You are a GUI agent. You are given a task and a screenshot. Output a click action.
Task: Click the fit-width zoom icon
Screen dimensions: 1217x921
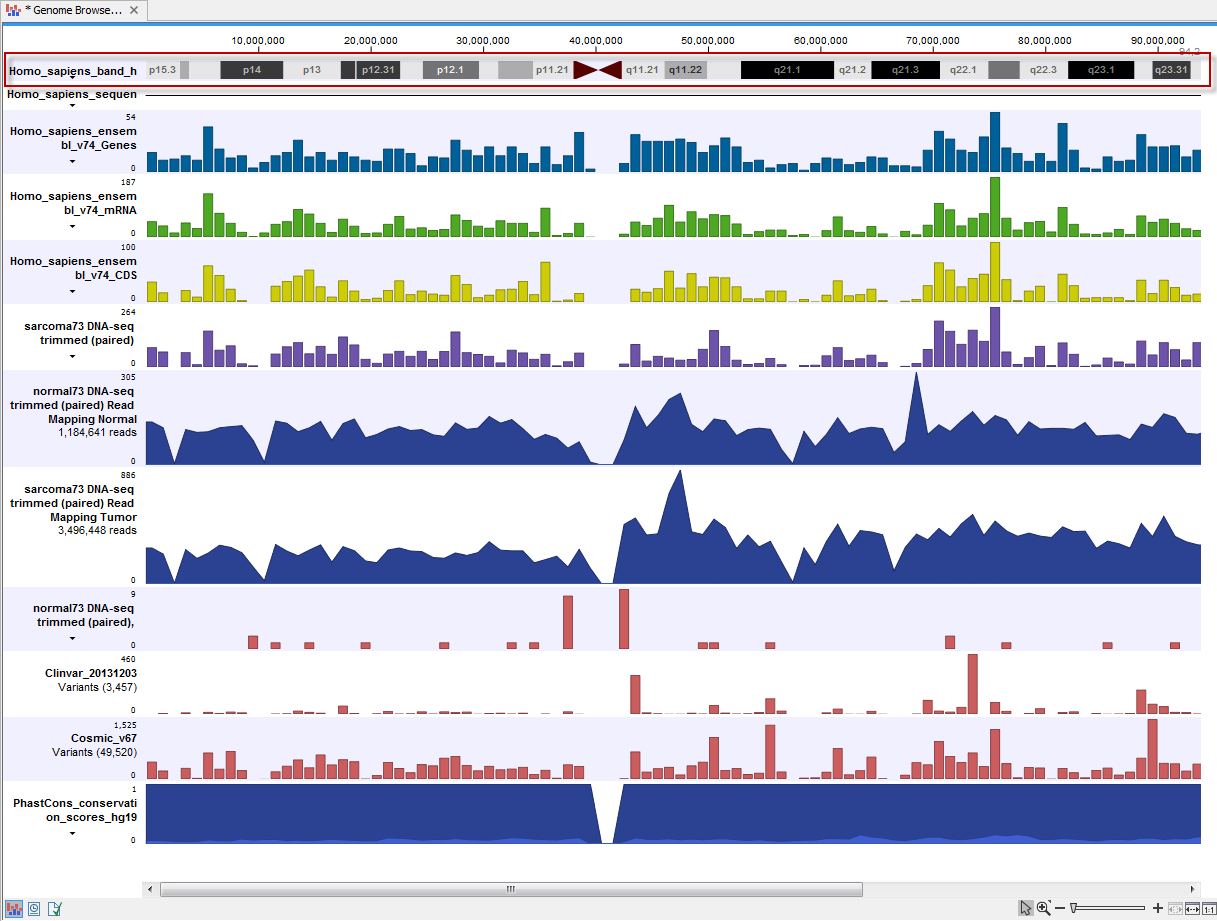(x=1190, y=908)
